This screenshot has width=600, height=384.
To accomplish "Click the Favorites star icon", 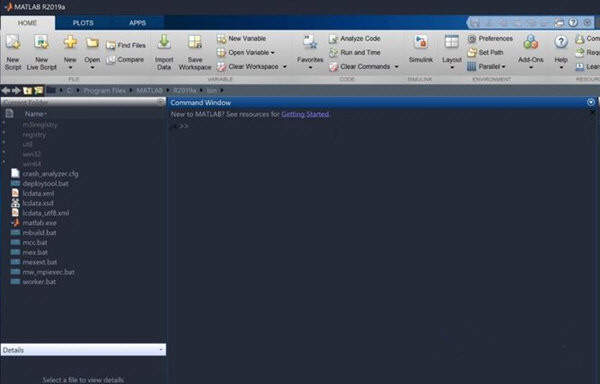I will click(x=310, y=42).
